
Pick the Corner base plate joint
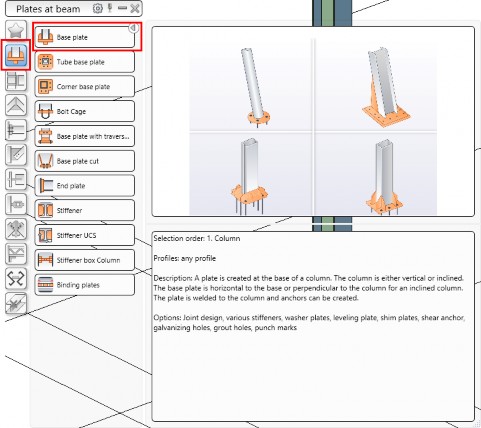point(85,87)
